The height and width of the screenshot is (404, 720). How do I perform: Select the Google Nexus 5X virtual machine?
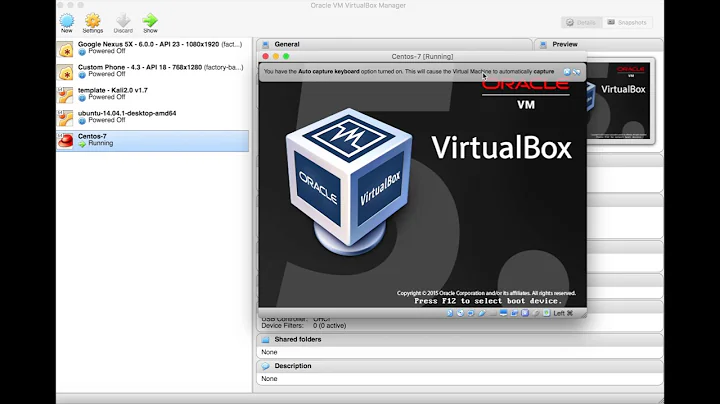(152, 48)
